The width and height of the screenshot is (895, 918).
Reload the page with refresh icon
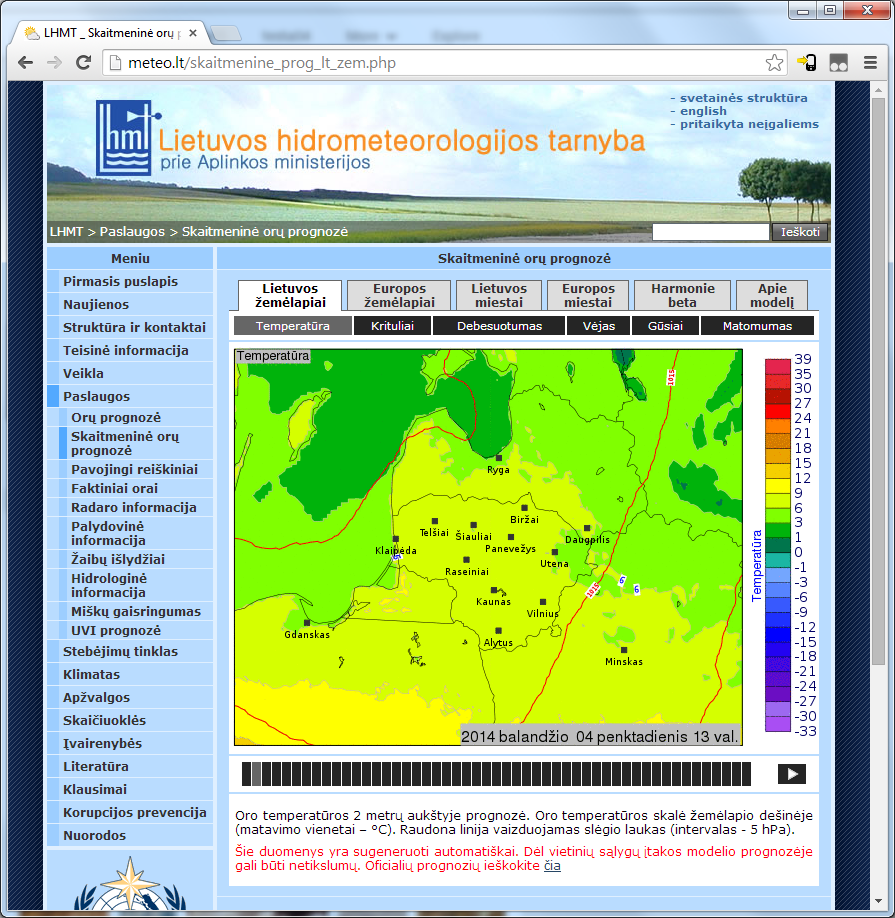click(84, 63)
